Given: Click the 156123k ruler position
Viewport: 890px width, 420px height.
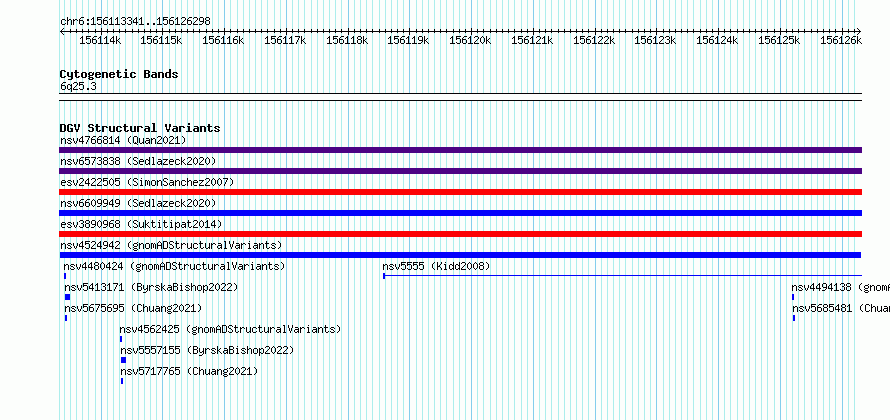Looking at the screenshot, I should pos(655,40).
